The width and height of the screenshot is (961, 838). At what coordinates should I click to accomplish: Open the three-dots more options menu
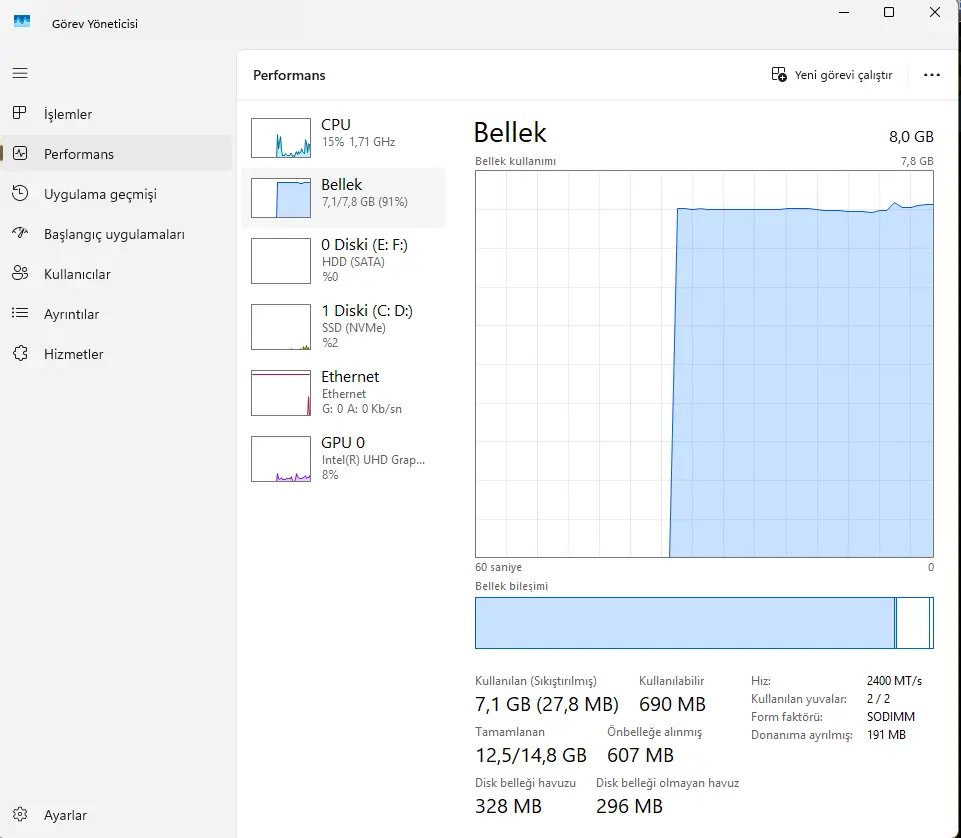tap(932, 75)
